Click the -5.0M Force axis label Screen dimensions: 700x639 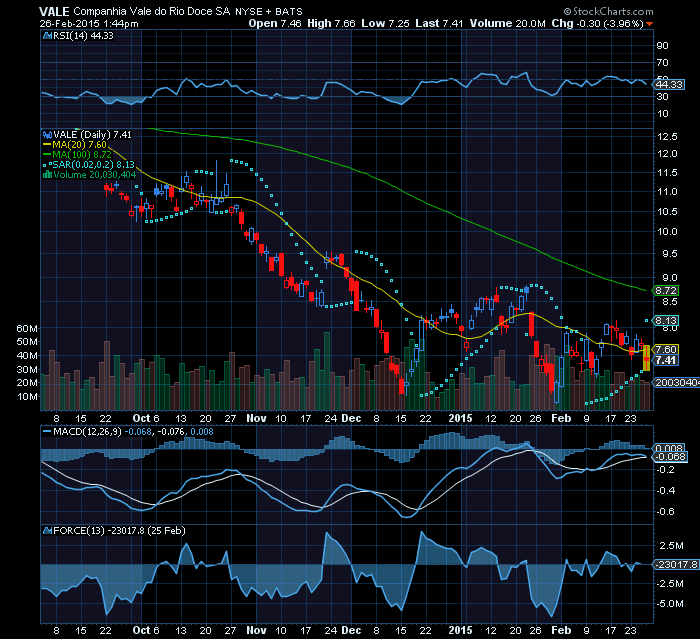(670, 604)
